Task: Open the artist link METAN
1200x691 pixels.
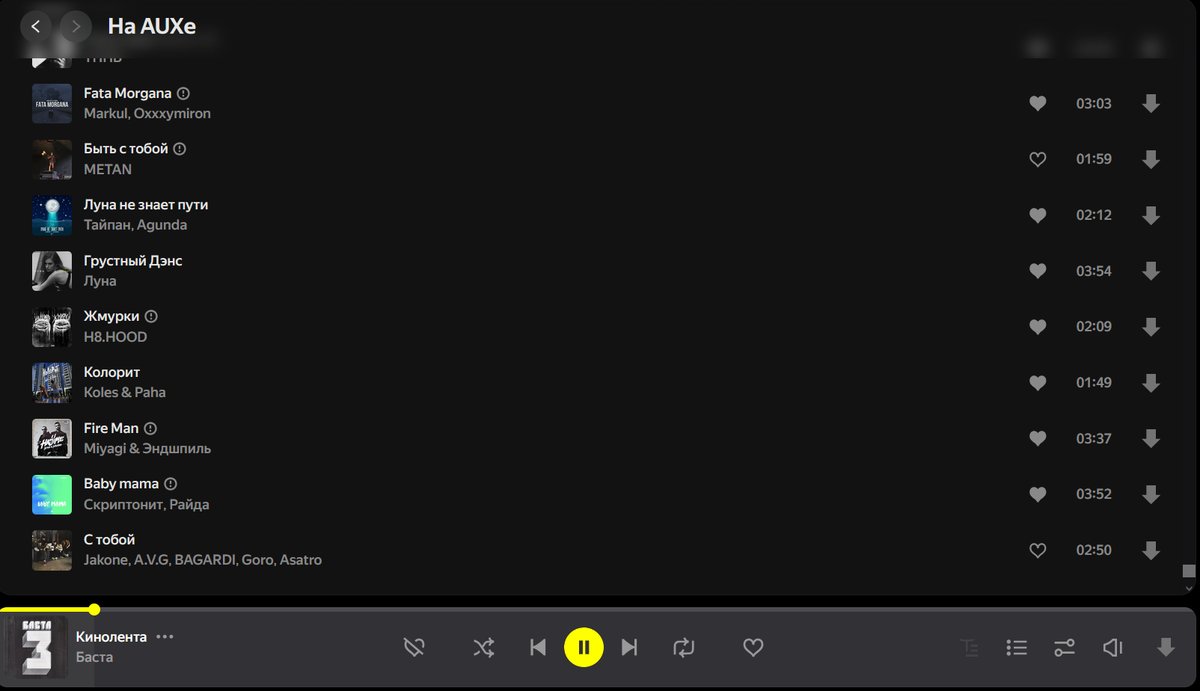Action: click(x=108, y=169)
